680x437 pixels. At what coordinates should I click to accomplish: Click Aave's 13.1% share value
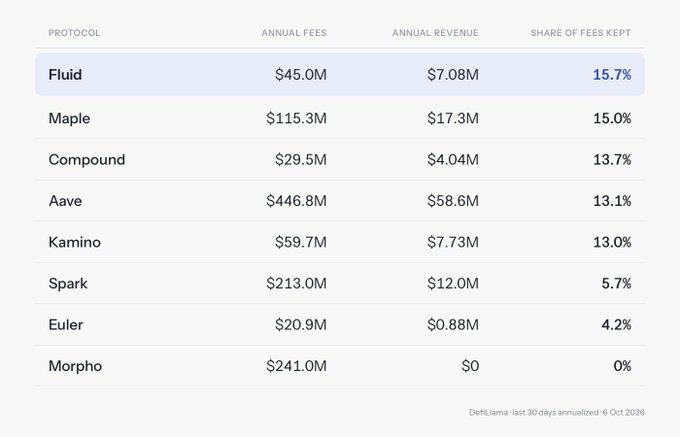612,201
